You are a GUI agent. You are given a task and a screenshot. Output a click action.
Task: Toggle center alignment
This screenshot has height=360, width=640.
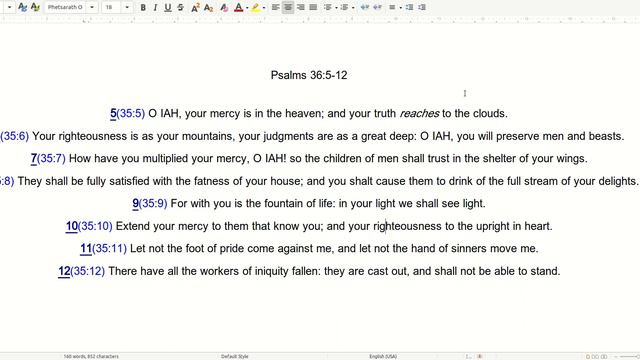coord(288,7)
